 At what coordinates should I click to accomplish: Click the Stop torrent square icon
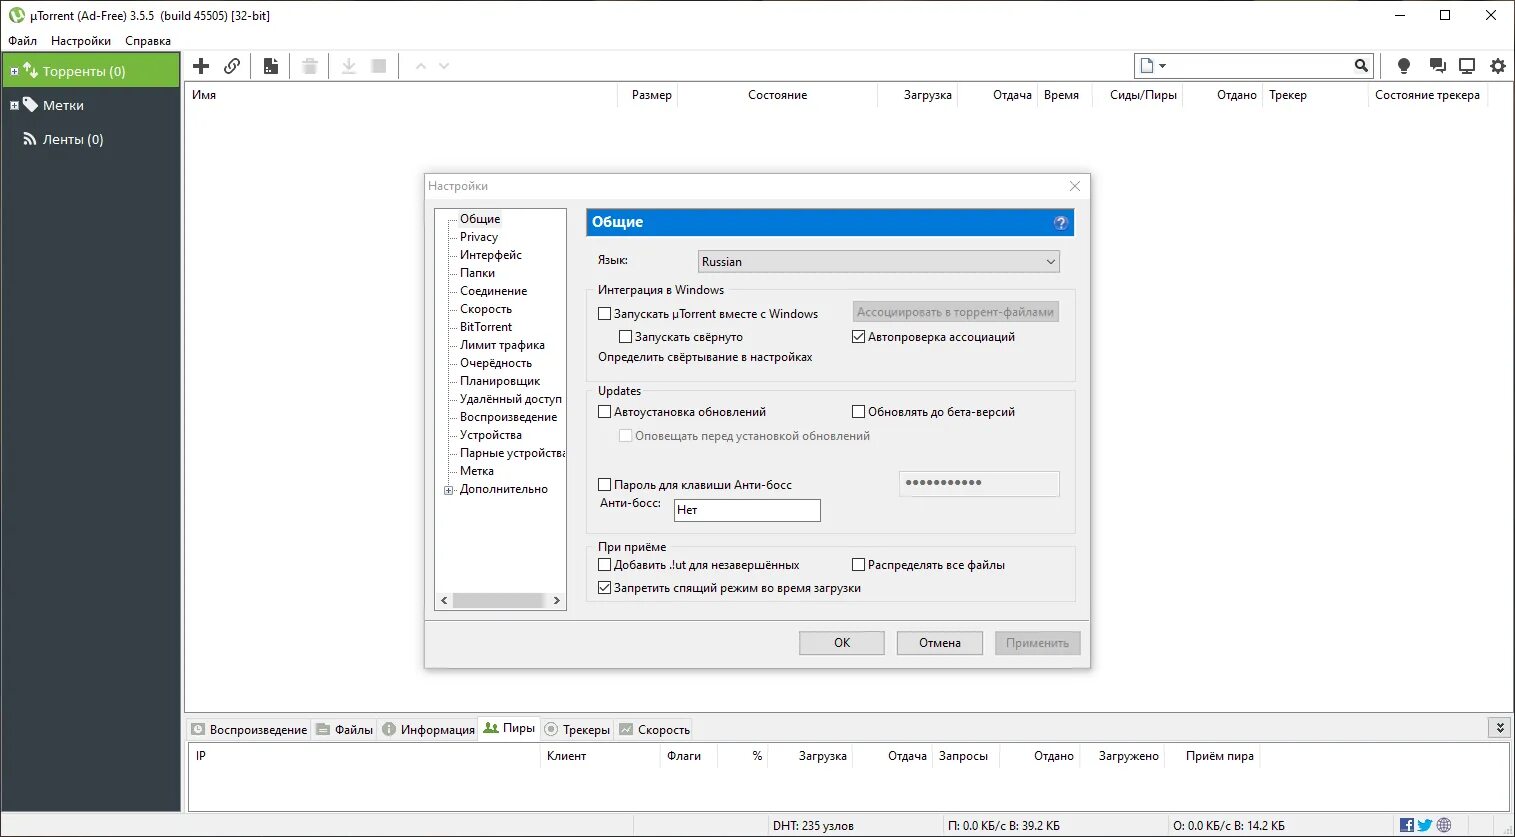tap(379, 66)
